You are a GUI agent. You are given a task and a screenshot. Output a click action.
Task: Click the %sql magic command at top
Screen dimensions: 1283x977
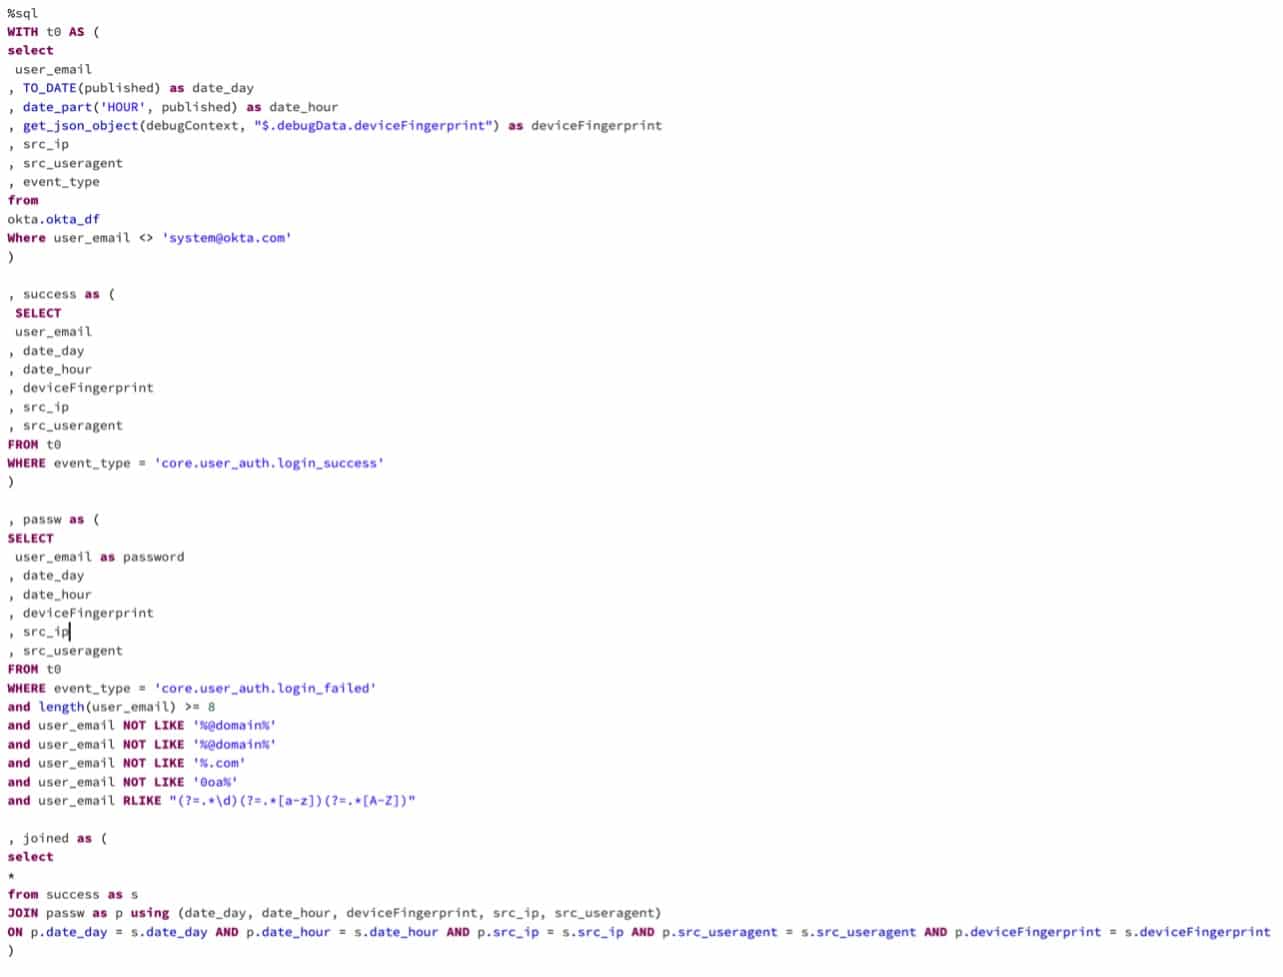22,13
